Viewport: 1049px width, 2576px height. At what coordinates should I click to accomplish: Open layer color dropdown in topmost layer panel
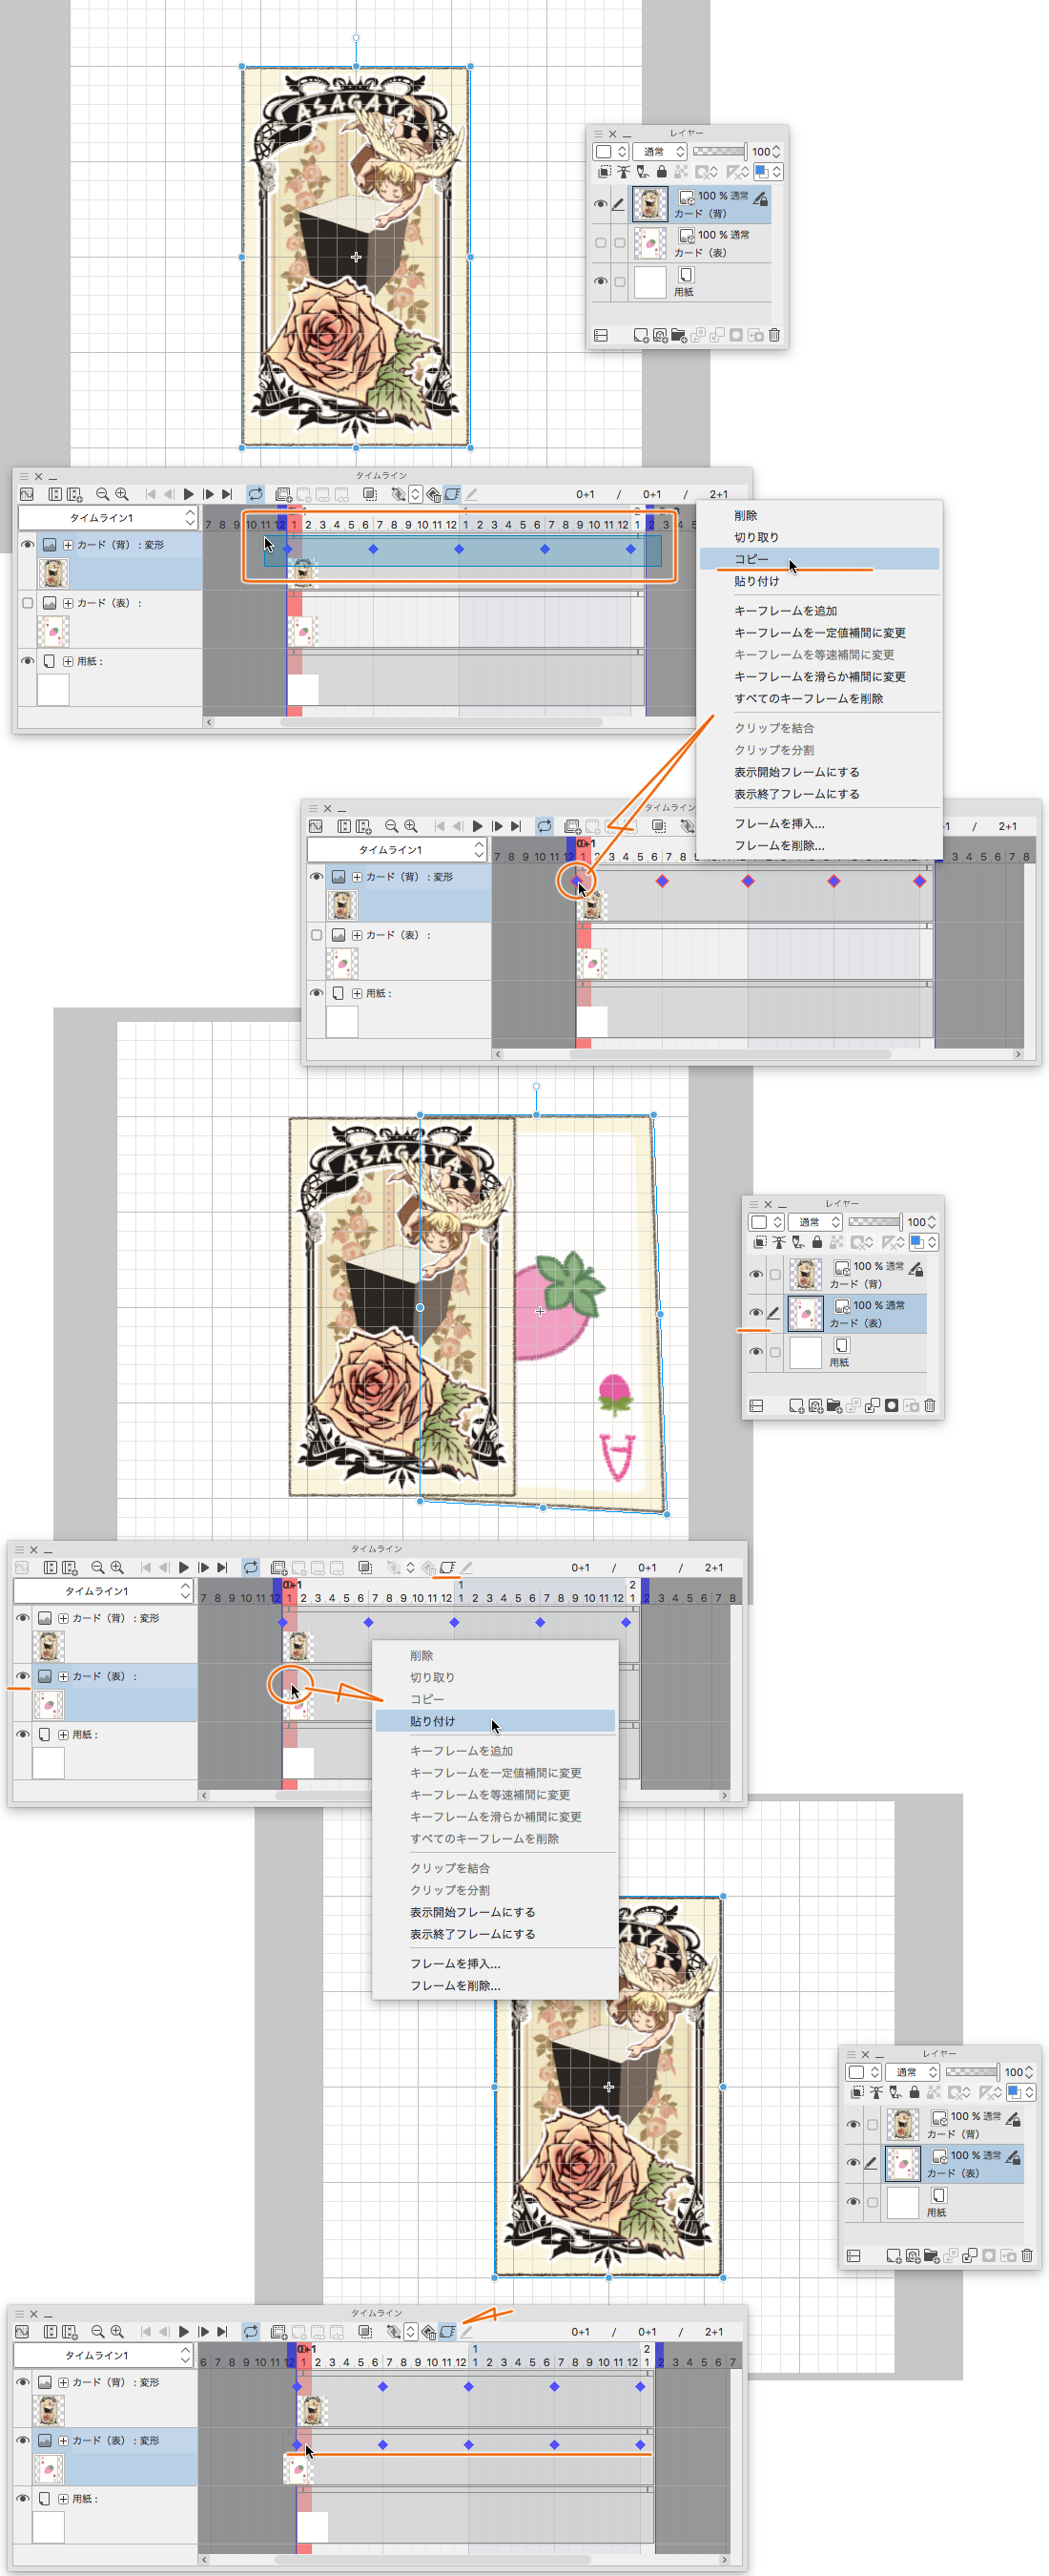point(768,172)
